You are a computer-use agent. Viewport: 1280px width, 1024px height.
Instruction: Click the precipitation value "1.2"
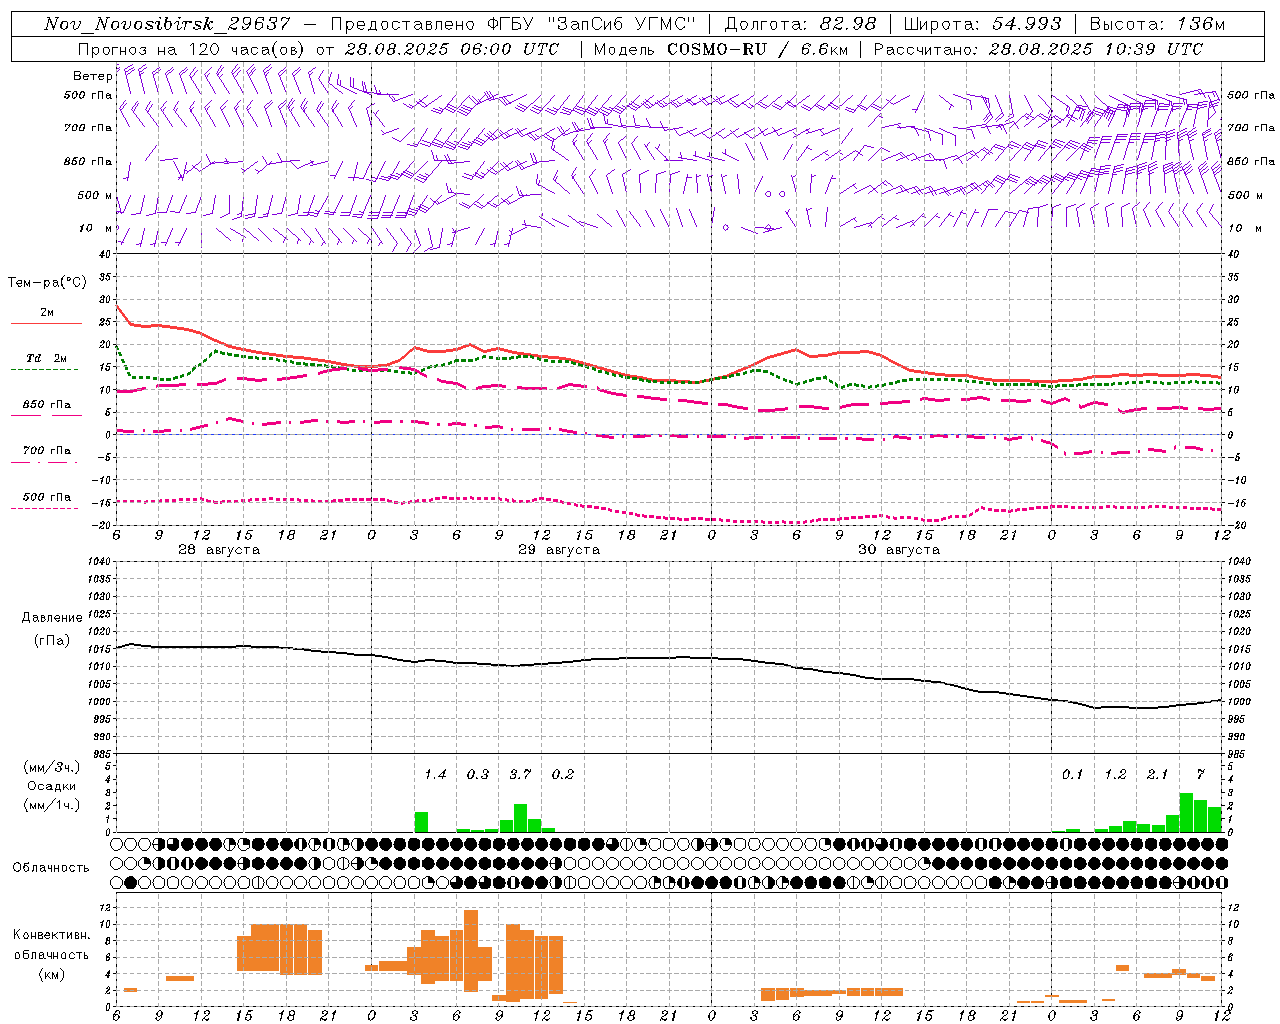[1115, 774]
